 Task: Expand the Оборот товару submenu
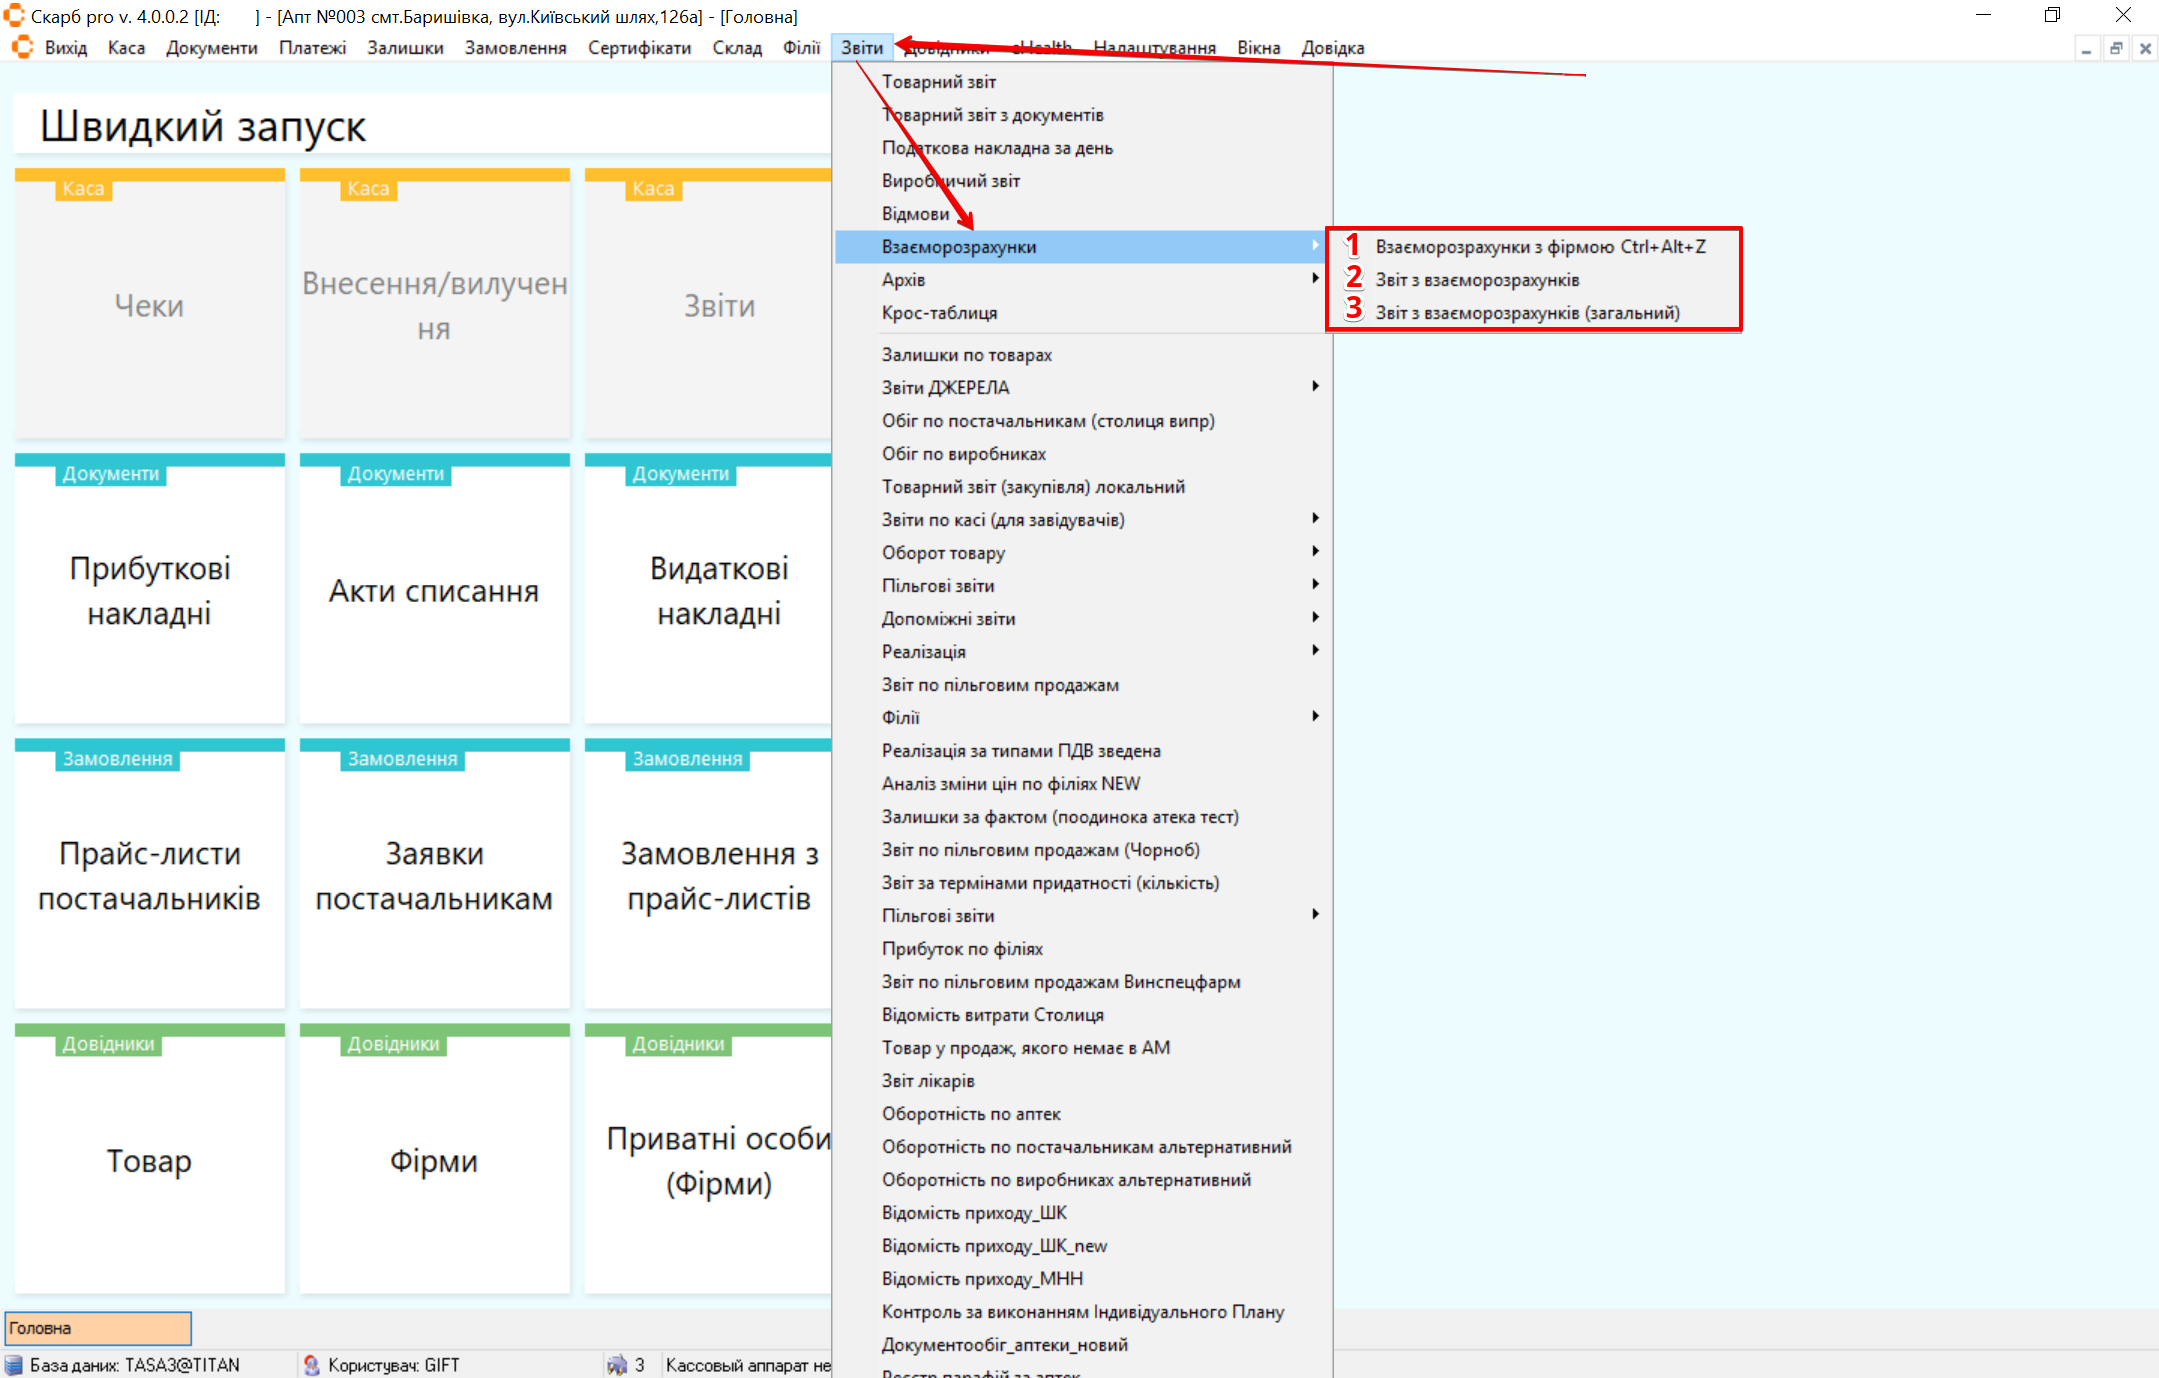(1315, 552)
